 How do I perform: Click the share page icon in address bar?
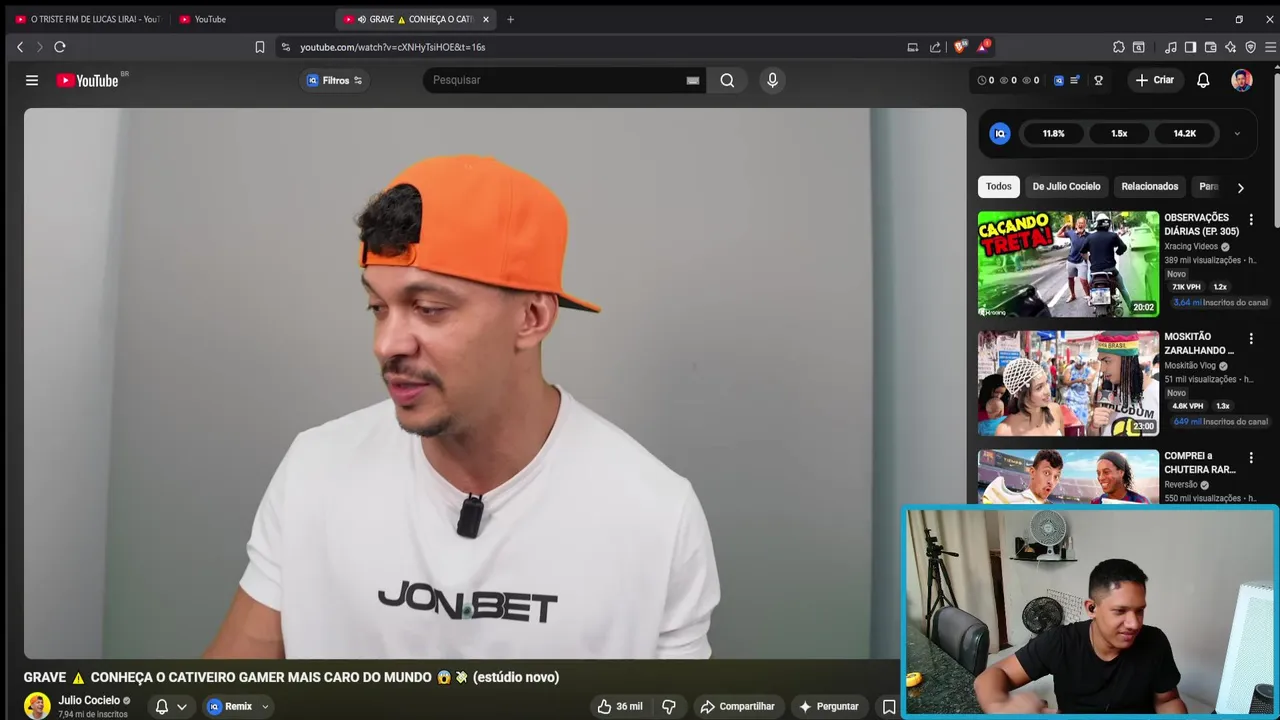pos(935,47)
